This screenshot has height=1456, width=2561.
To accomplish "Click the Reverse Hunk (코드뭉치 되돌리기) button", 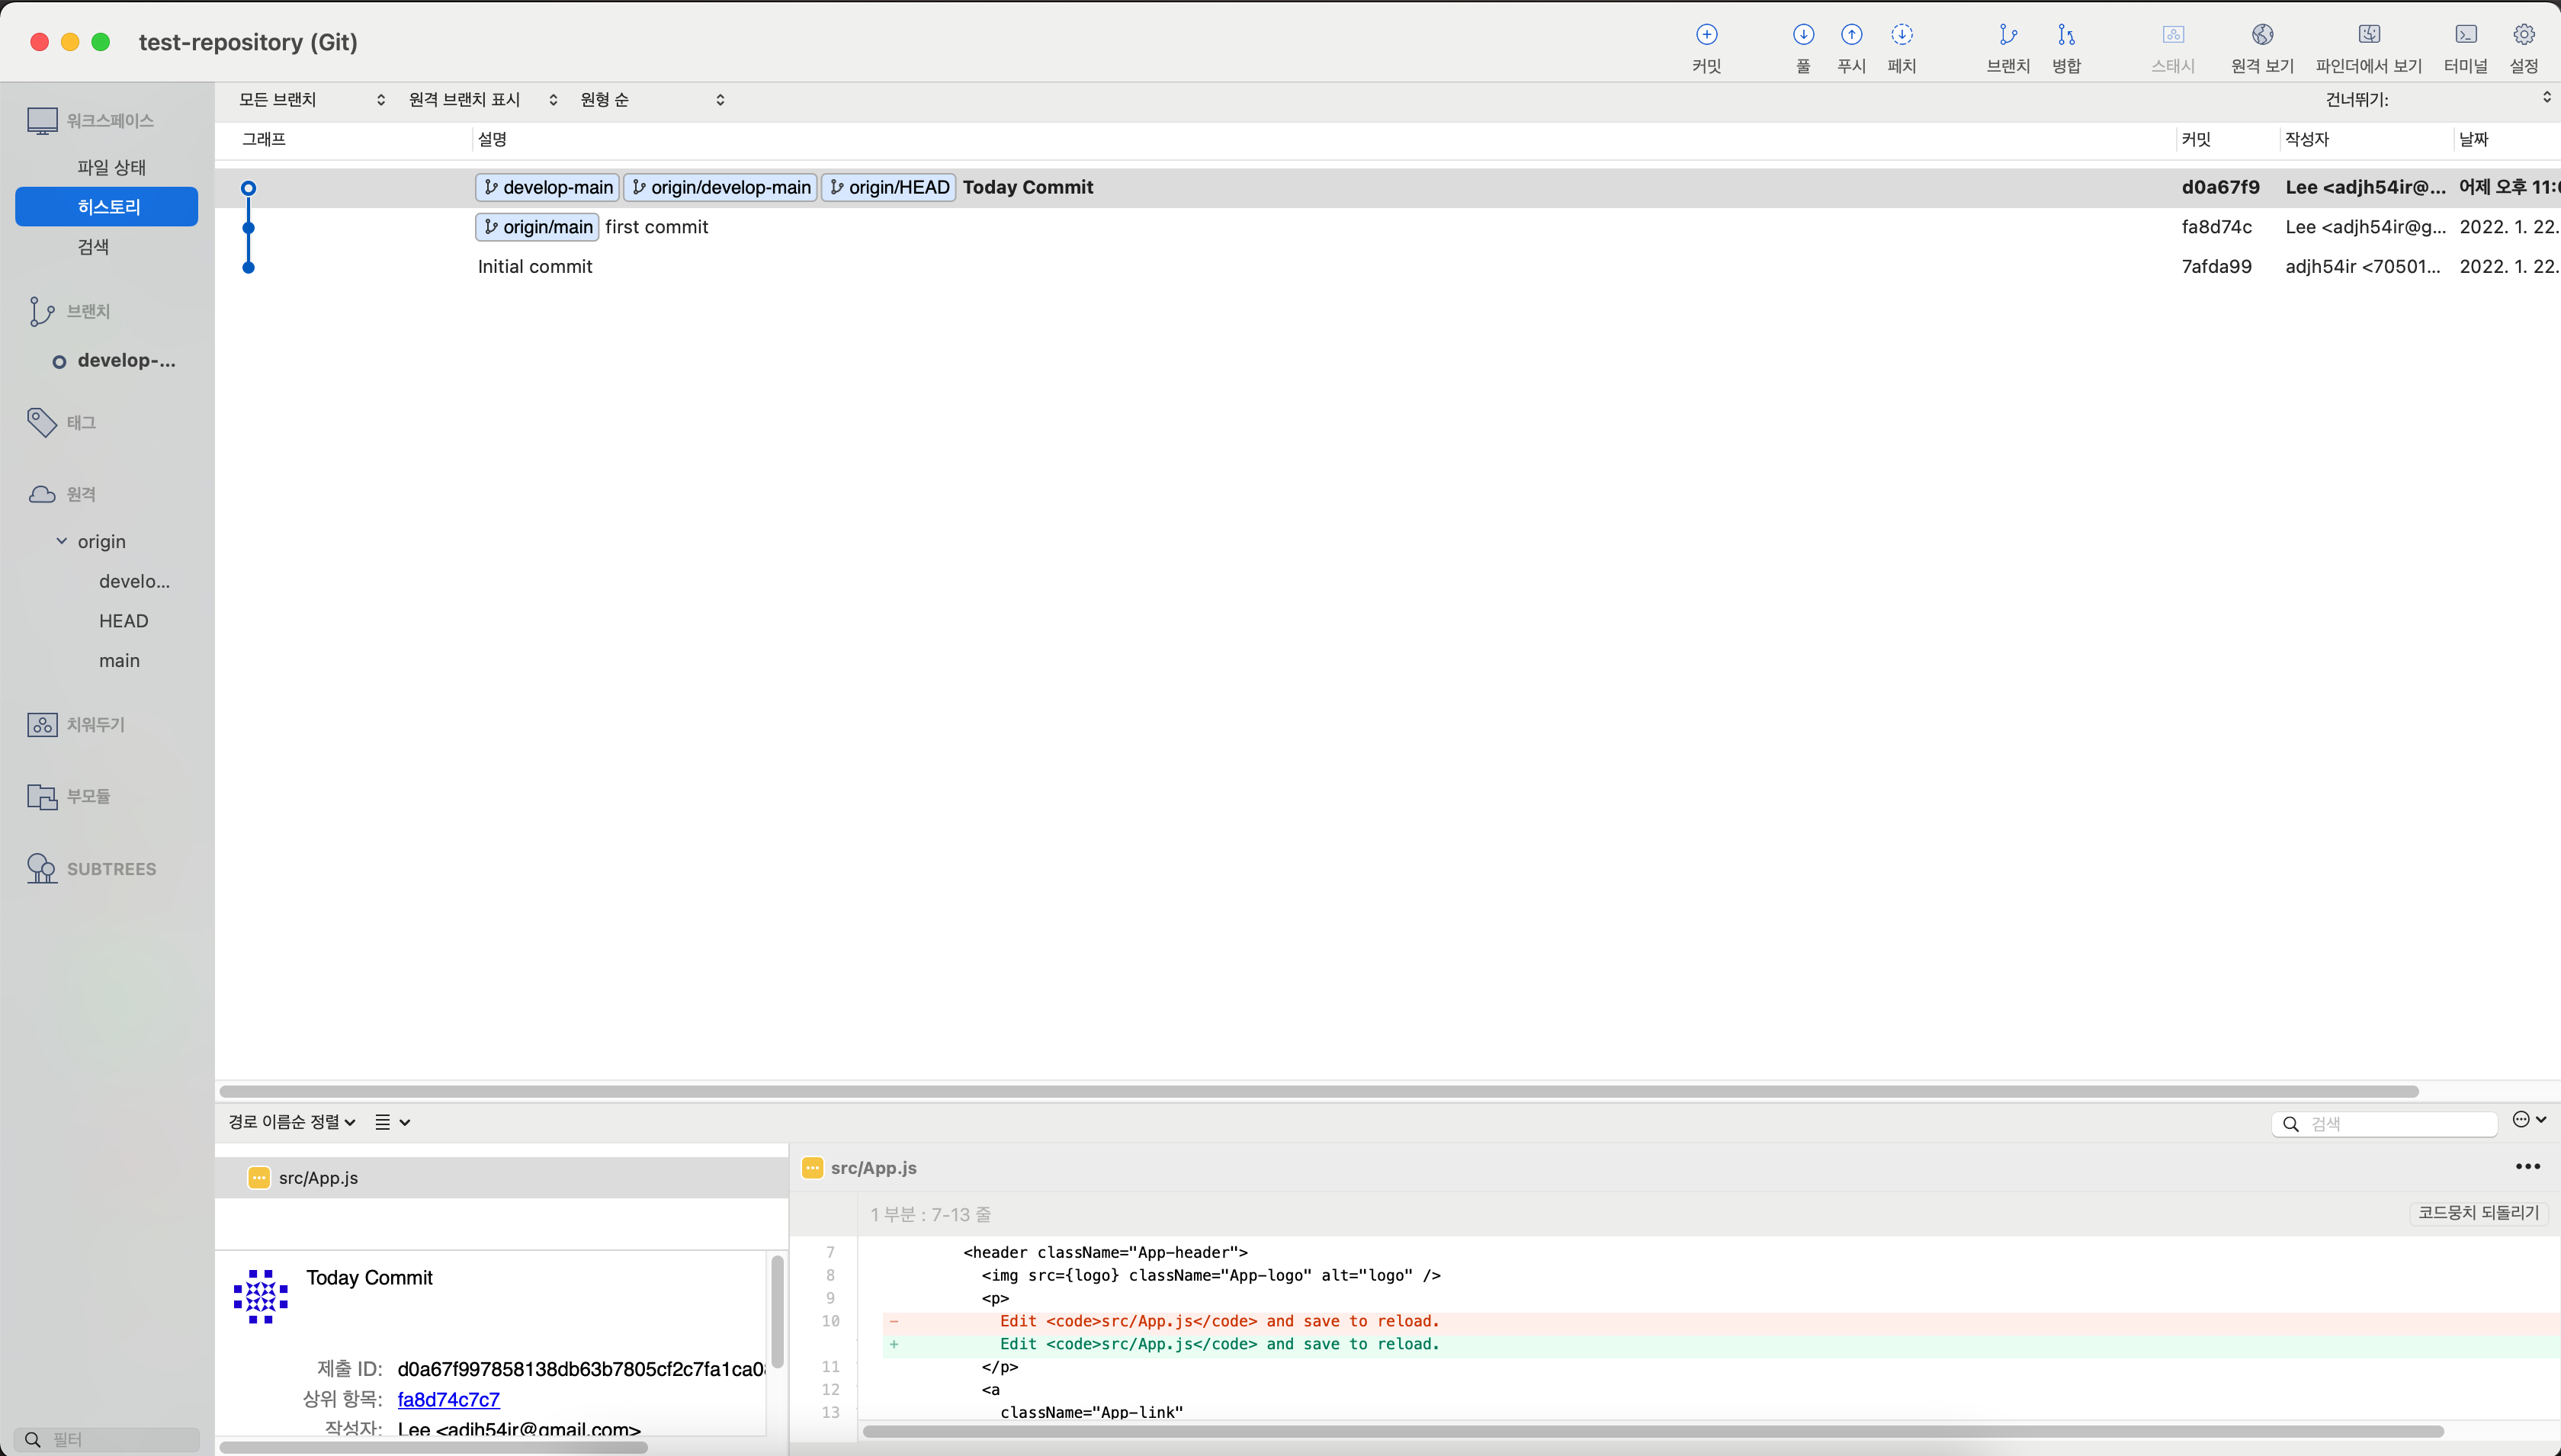I will pyautogui.click(x=2478, y=1213).
